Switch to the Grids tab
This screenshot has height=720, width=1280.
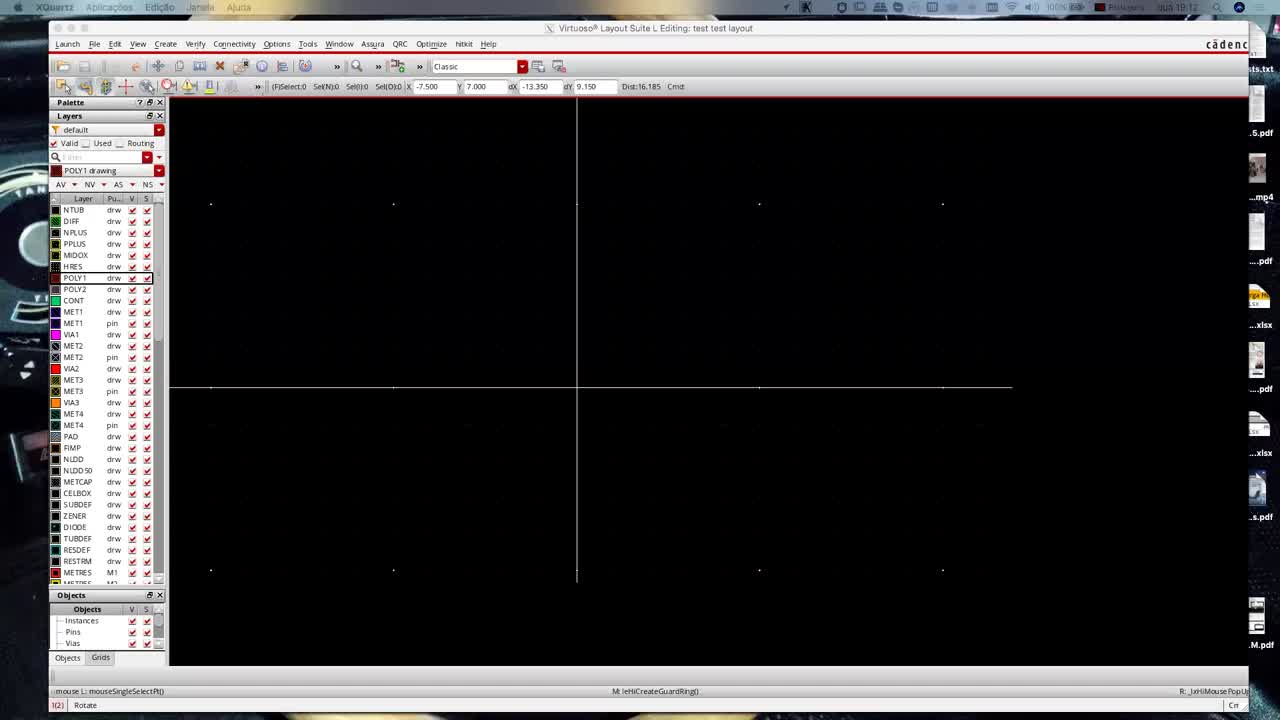(100, 657)
